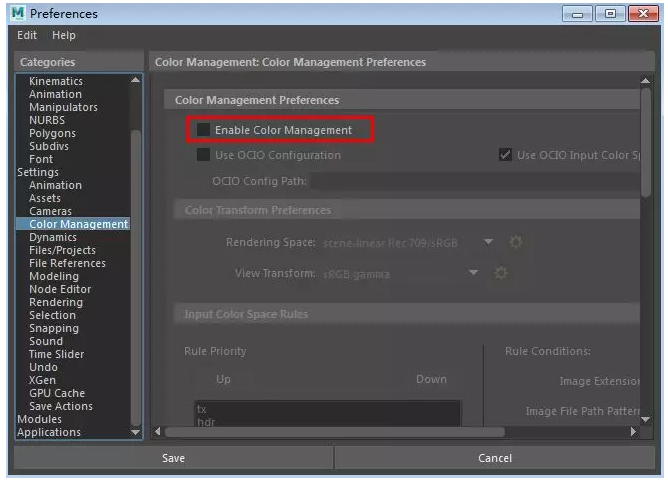Select XGen category
This screenshot has width=668, height=480.
tap(42, 380)
